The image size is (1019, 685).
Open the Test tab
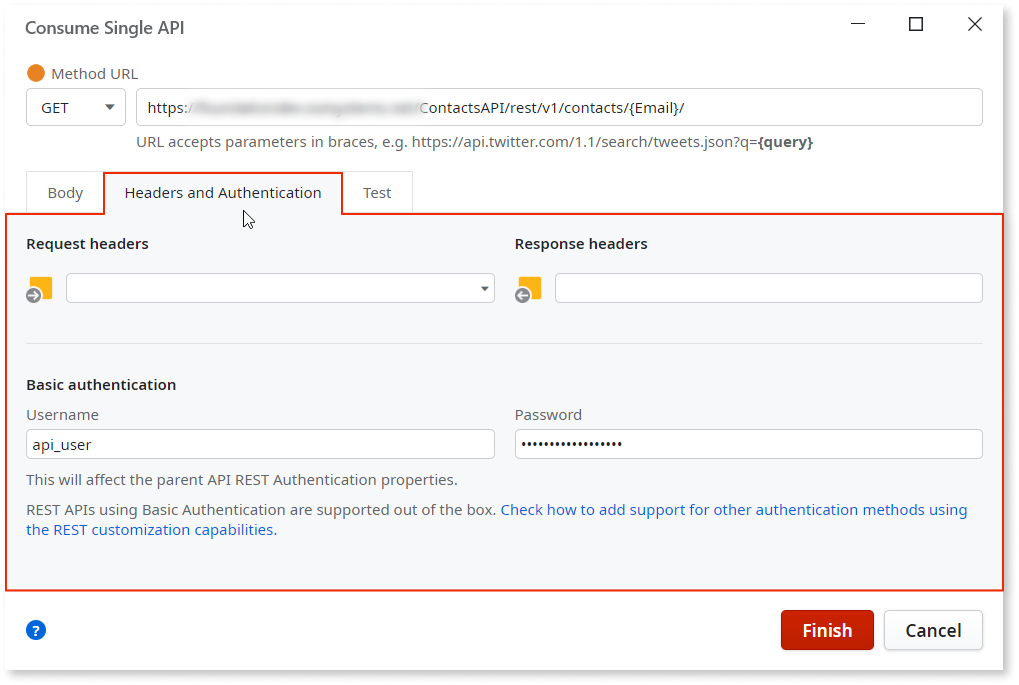coord(377,192)
